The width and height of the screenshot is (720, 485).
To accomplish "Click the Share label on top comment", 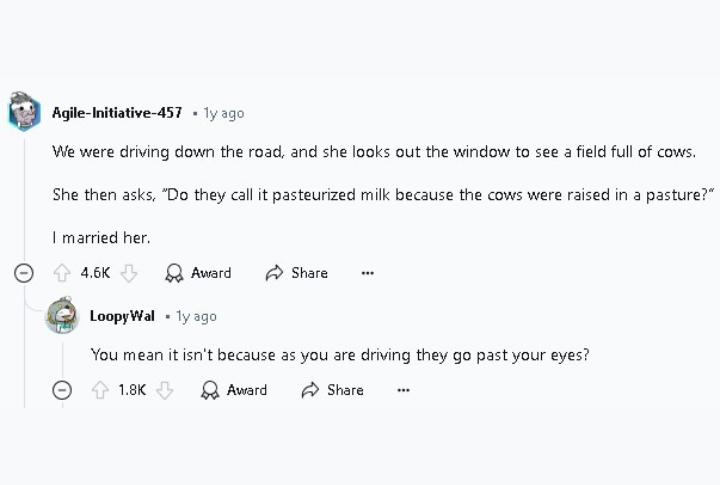I will (309, 273).
